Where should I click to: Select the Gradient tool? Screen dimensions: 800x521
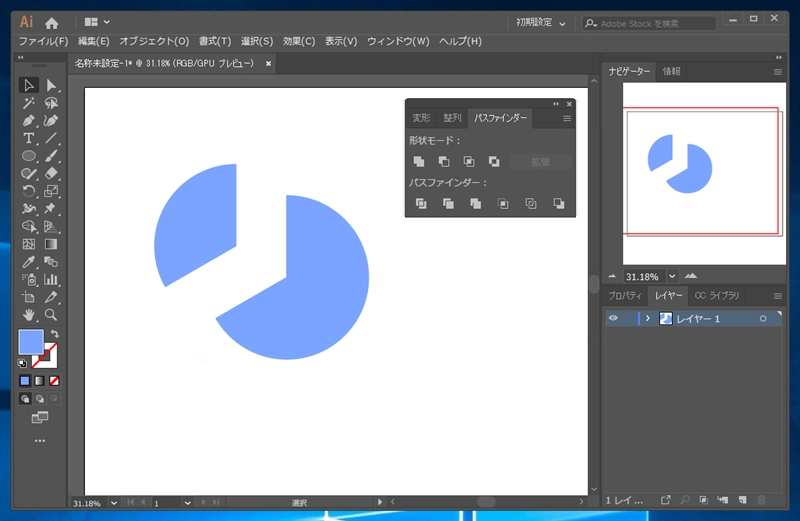coord(51,244)
